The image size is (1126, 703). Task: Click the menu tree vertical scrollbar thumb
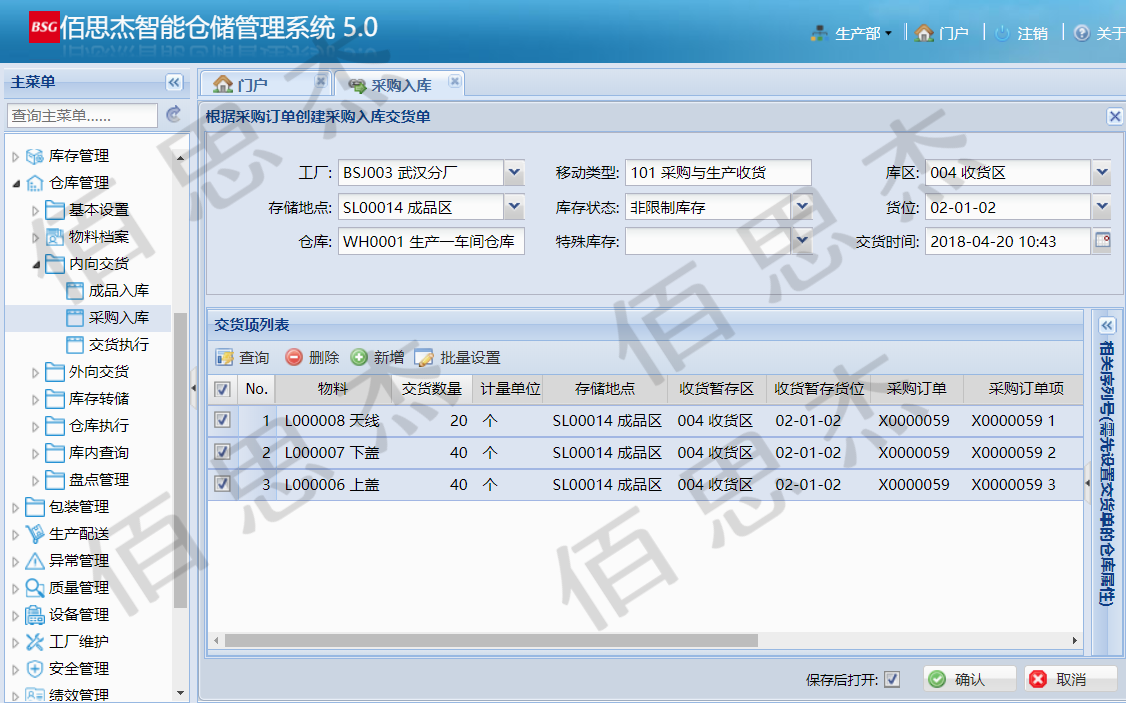(180, 460)
